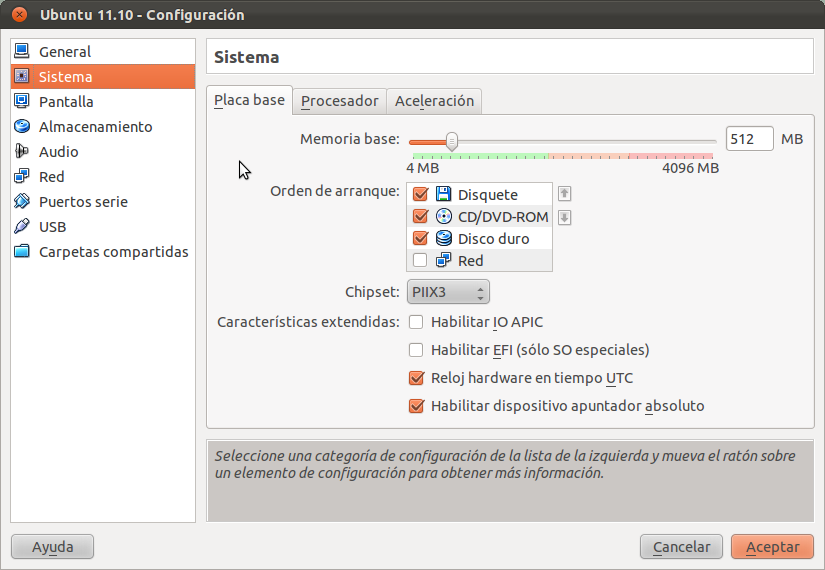Click the red zone of memory slider track
The width and height of the screenshot is (825, 570).
point(671,156)
